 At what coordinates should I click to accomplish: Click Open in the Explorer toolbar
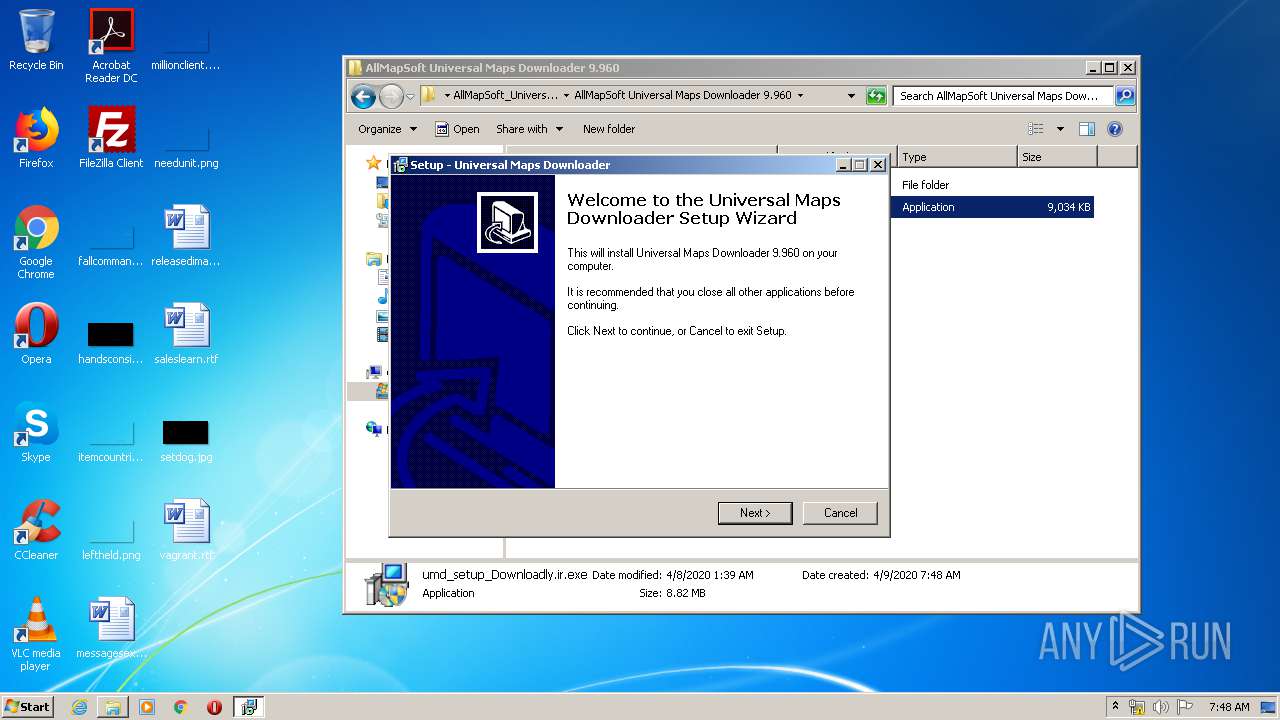point(458,129)
